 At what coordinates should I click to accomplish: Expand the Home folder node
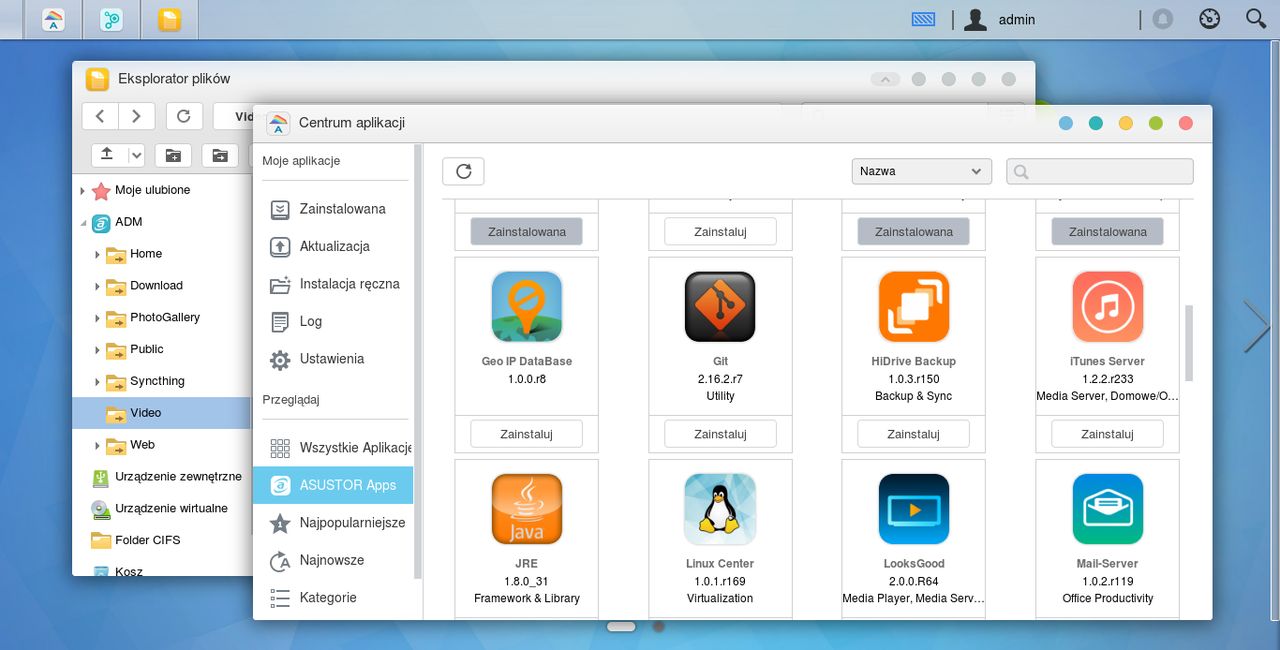(x=97, y=254)
